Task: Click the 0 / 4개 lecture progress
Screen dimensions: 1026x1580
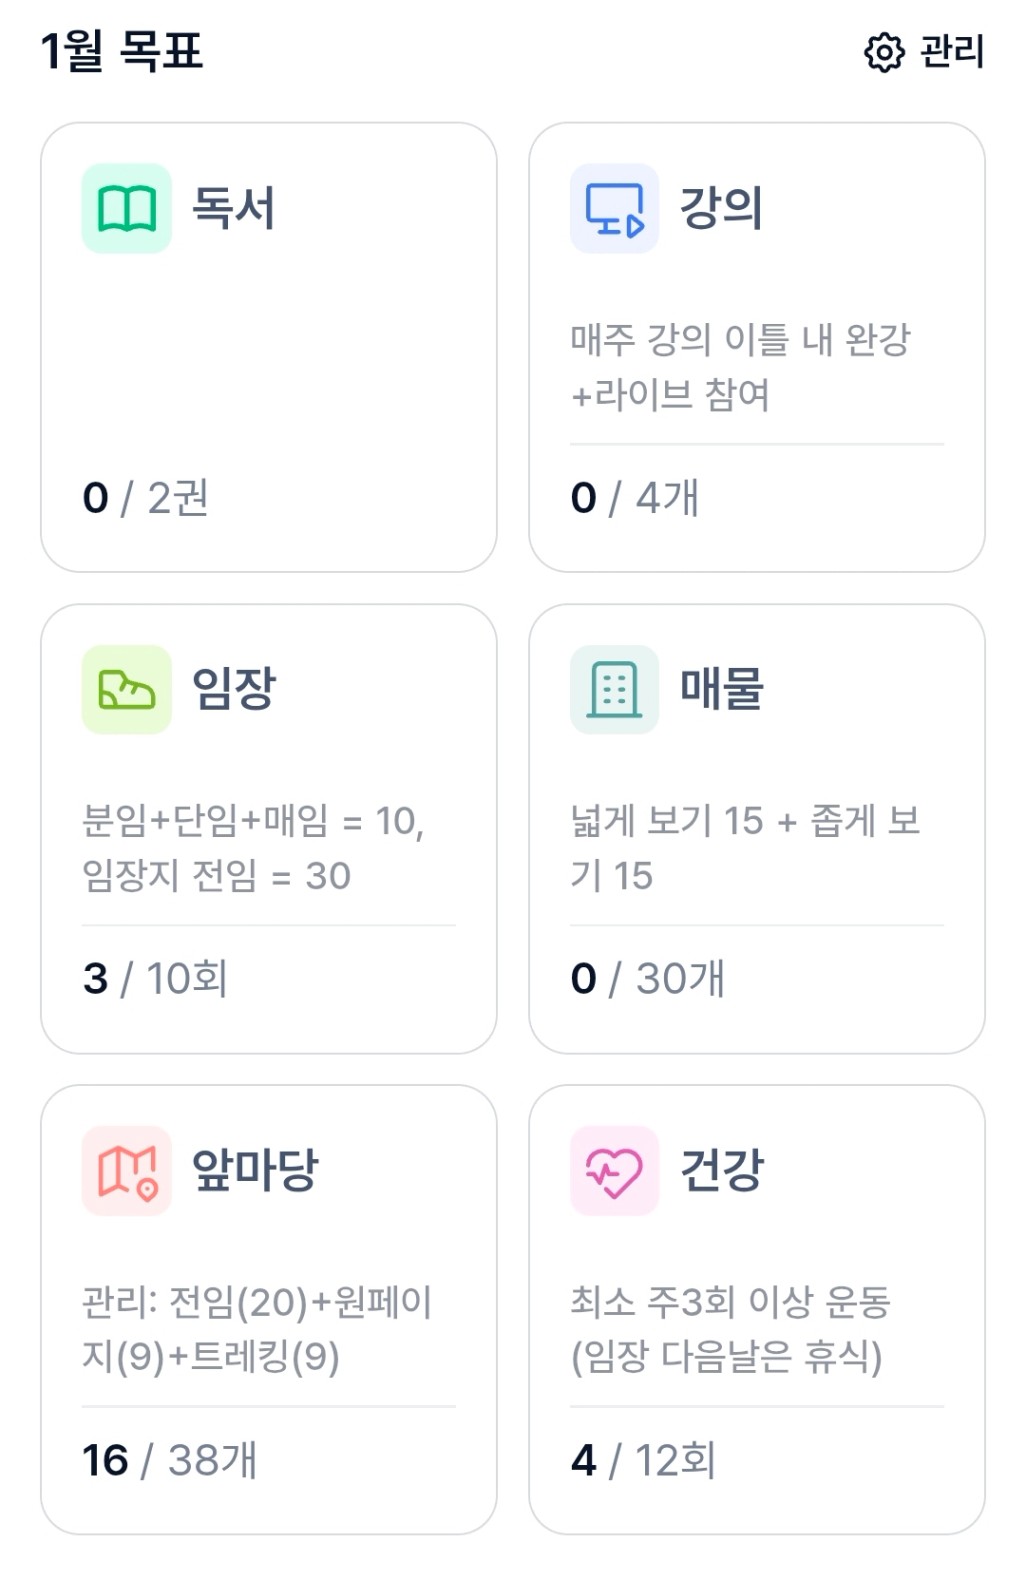Action: tap(635, 498)
